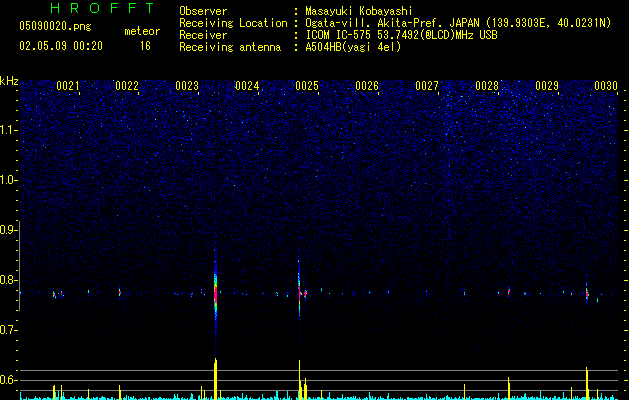Click the 0026 time marker

point(367,86)
